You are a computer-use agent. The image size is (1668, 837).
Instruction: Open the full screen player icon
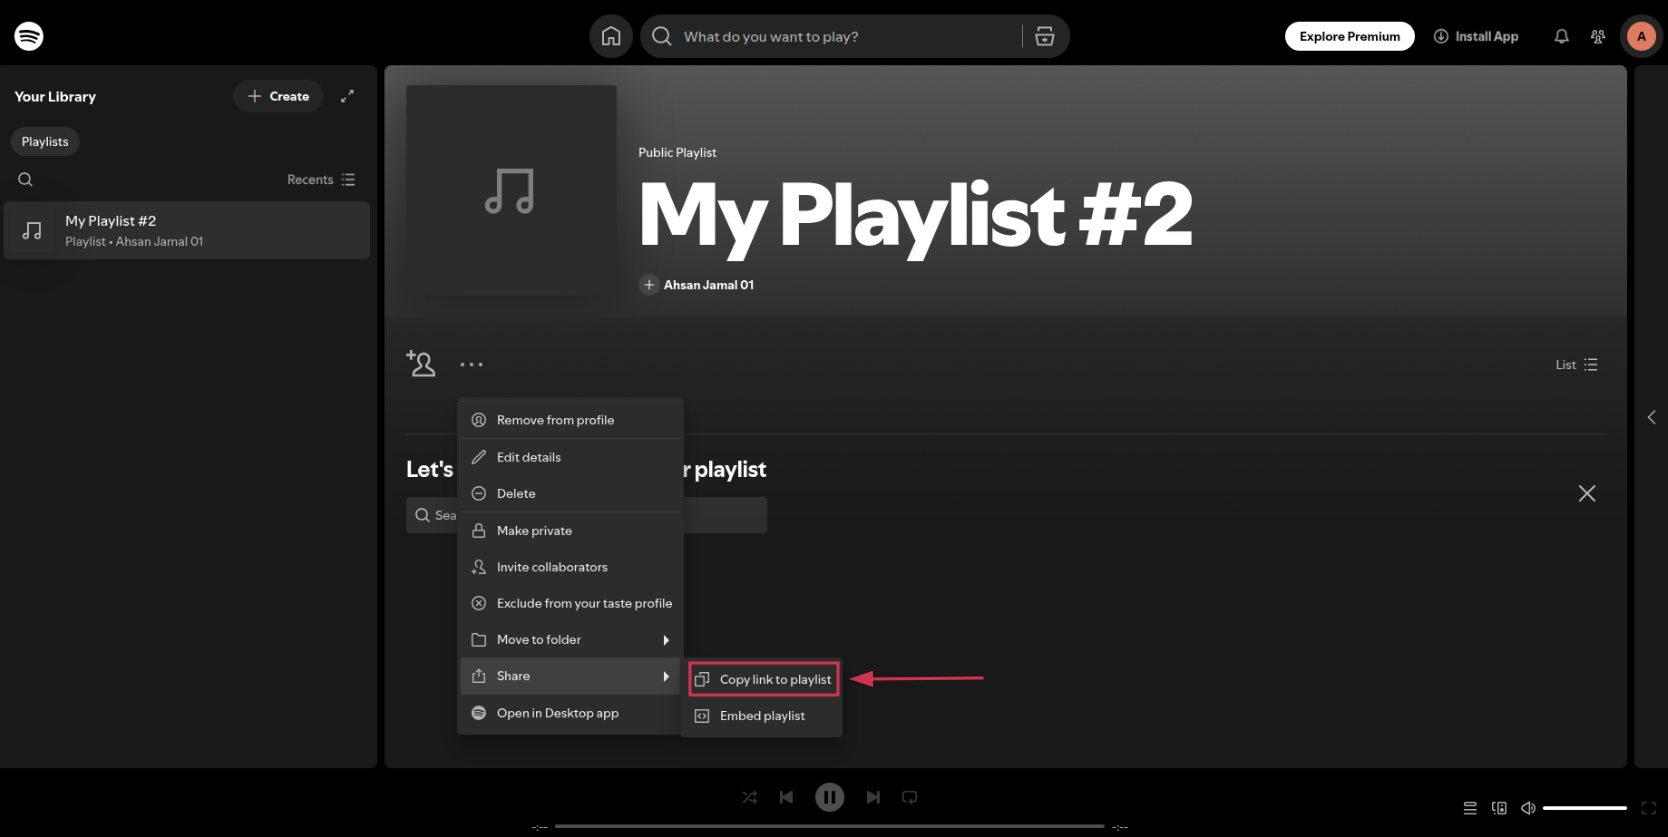[x=1649, y=808]
